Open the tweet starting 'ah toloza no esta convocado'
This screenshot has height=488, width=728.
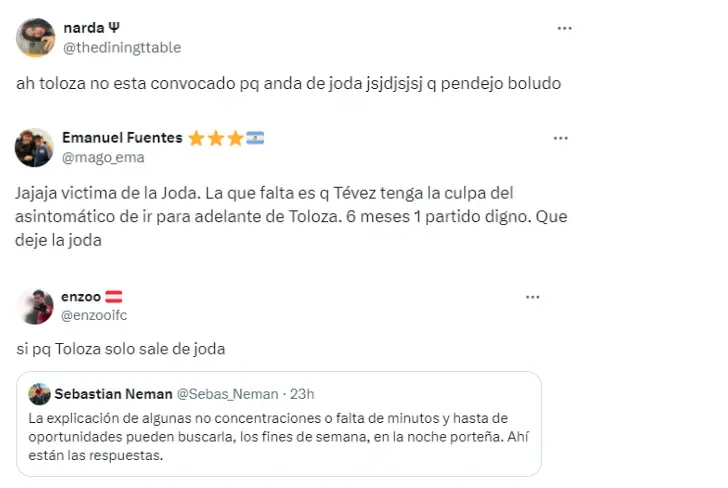click(x=288, y=84)
